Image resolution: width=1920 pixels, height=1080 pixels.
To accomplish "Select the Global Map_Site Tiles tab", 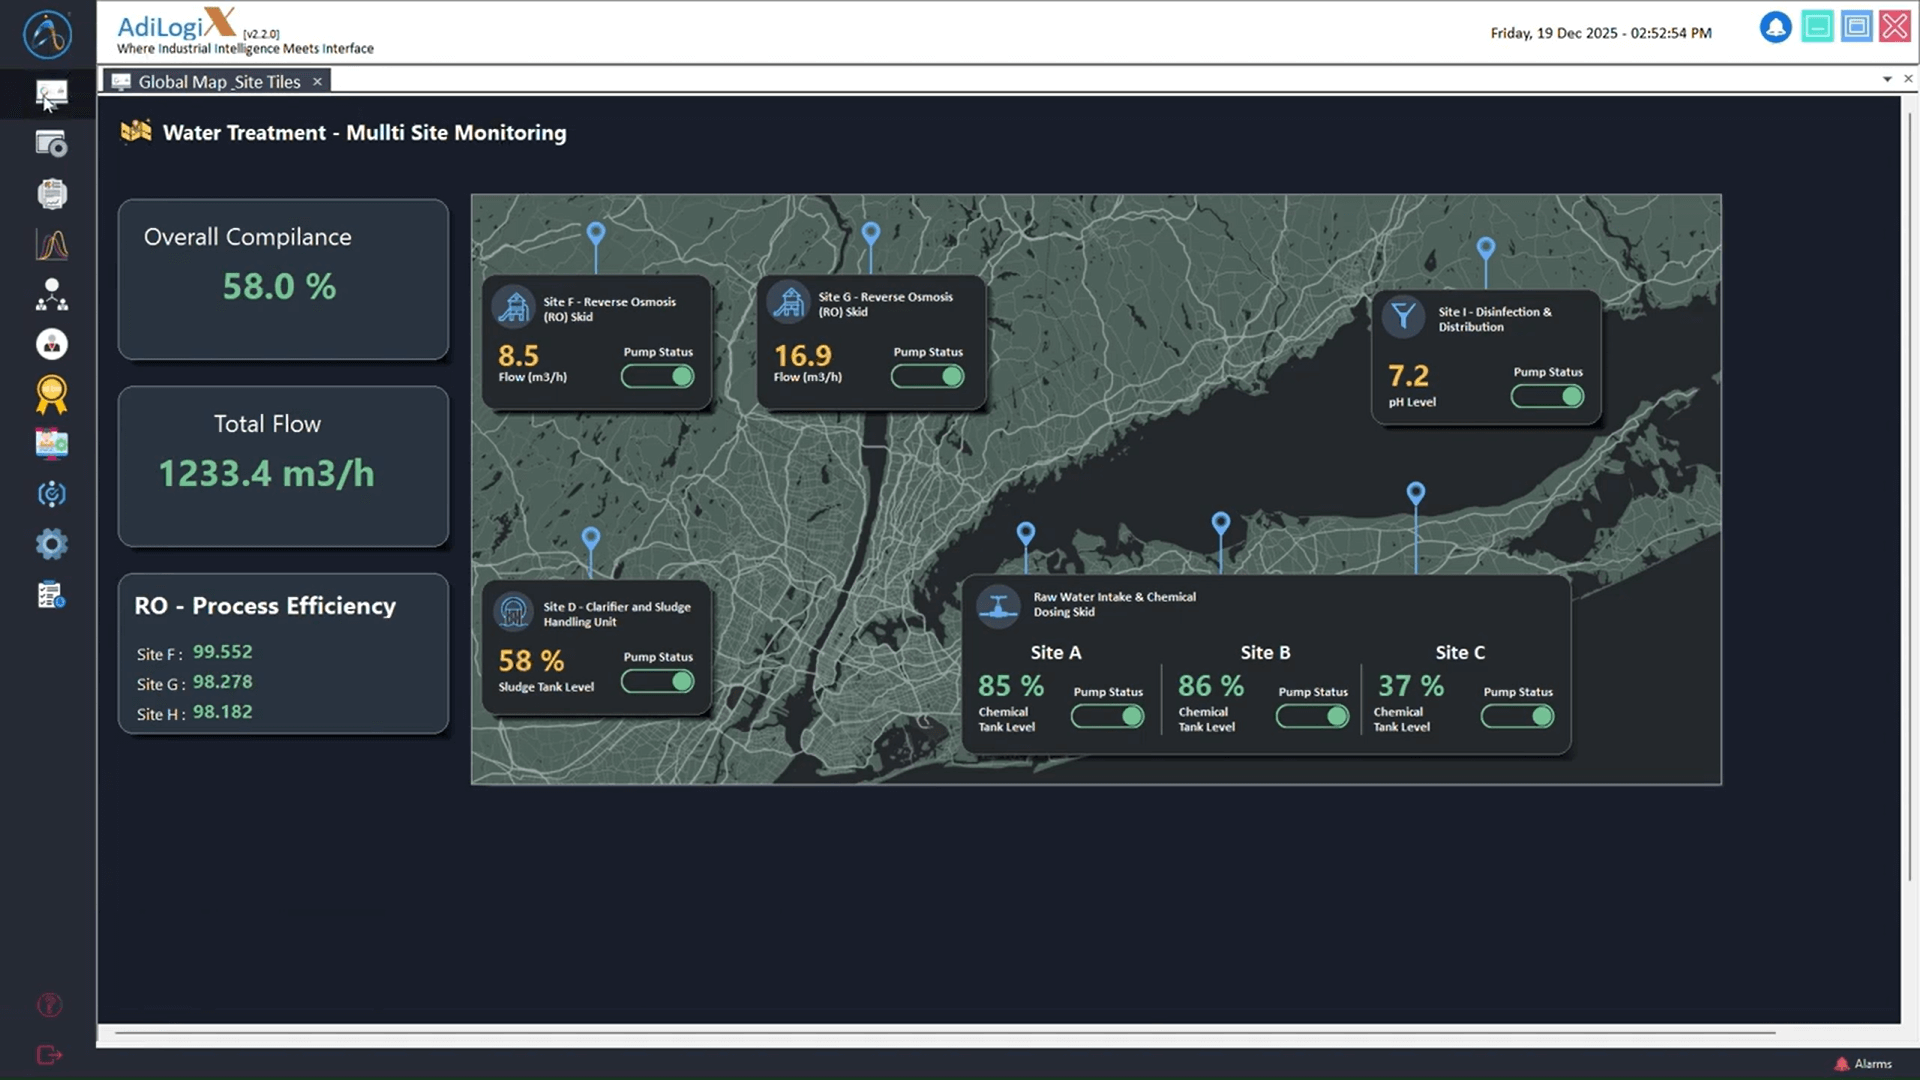I will click(218, 82).
